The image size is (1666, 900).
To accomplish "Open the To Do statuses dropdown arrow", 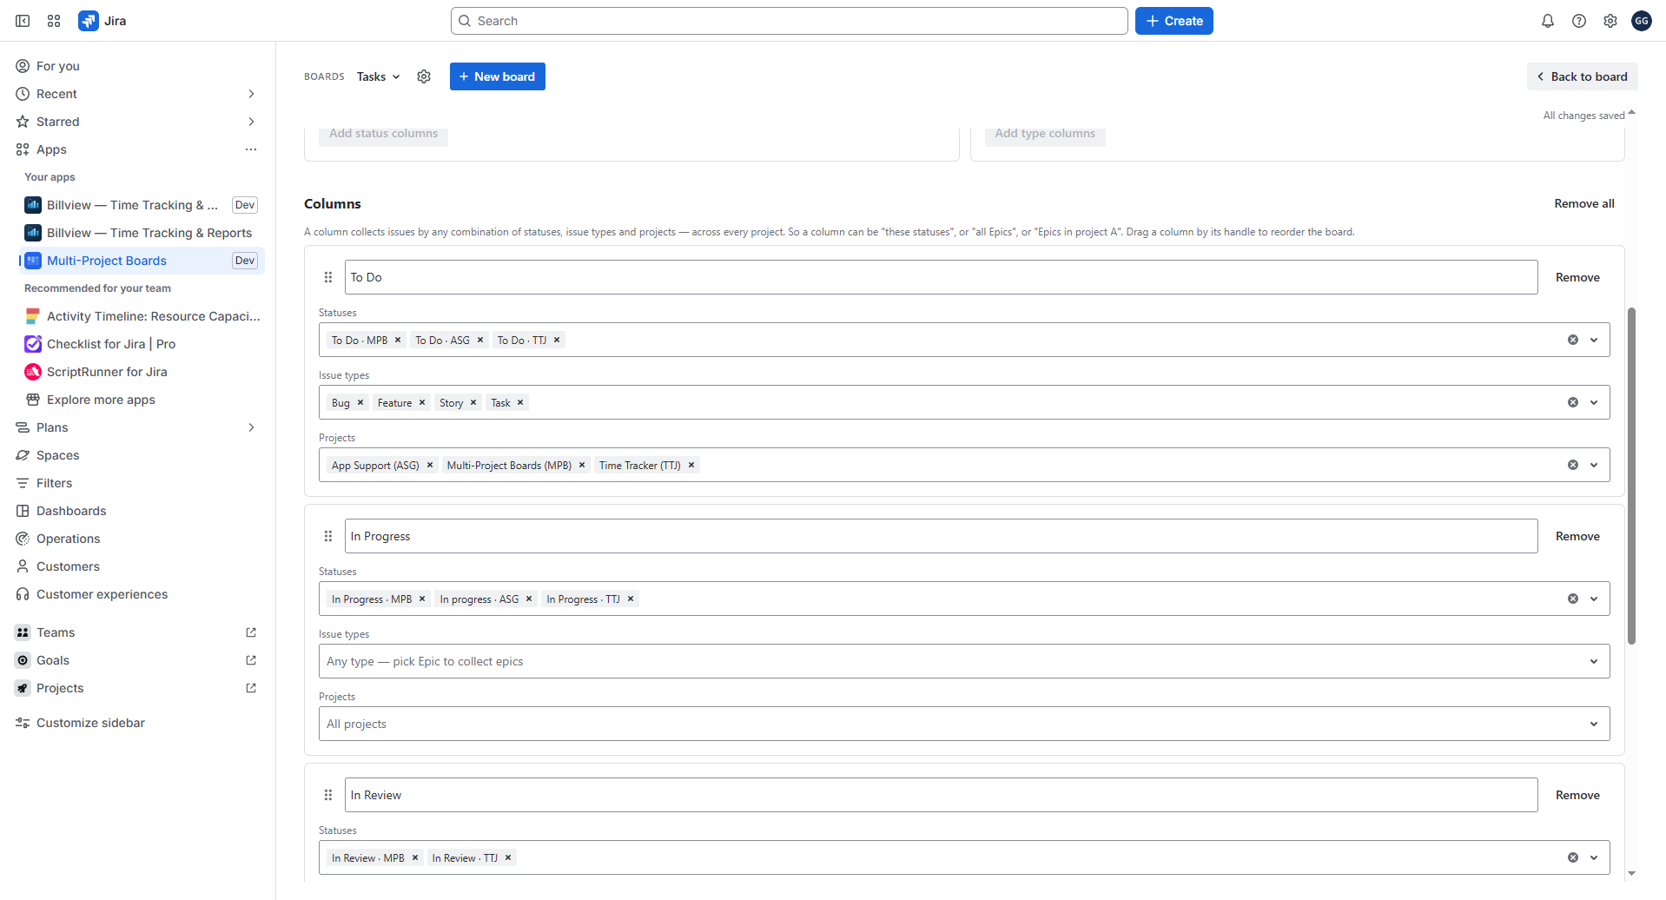I will 1594,340.
